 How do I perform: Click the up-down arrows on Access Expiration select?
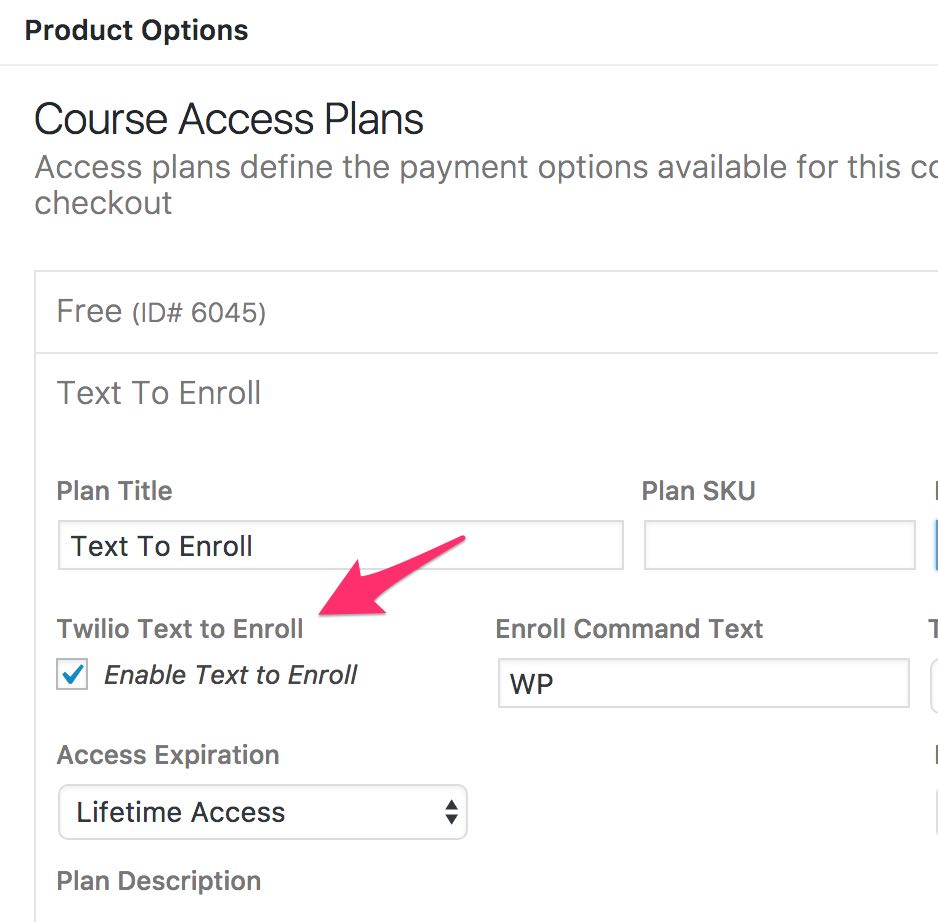click(452, 812)
